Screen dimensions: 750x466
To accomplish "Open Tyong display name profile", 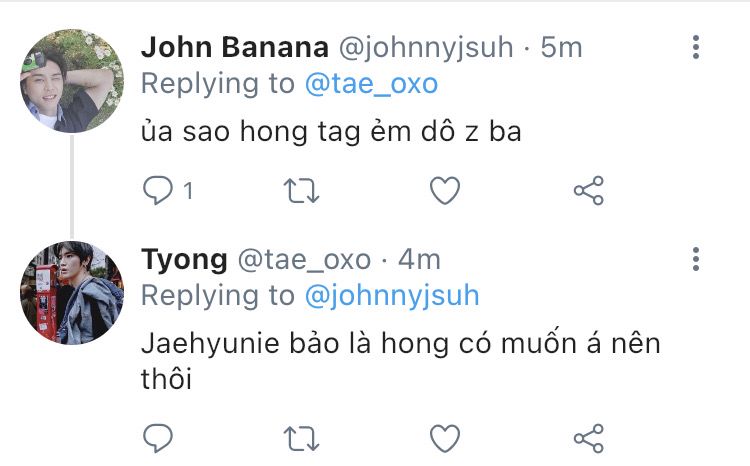I will pyautogui.click(x=184, y=260).
